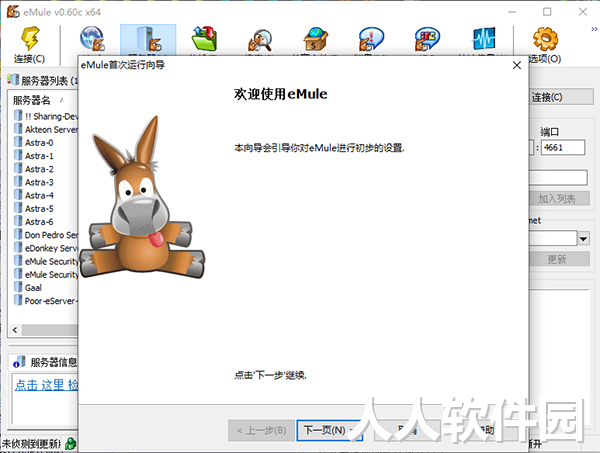Maximize the eMule main window
This screenshot has height=453, width=600.
tap(547, 12)
